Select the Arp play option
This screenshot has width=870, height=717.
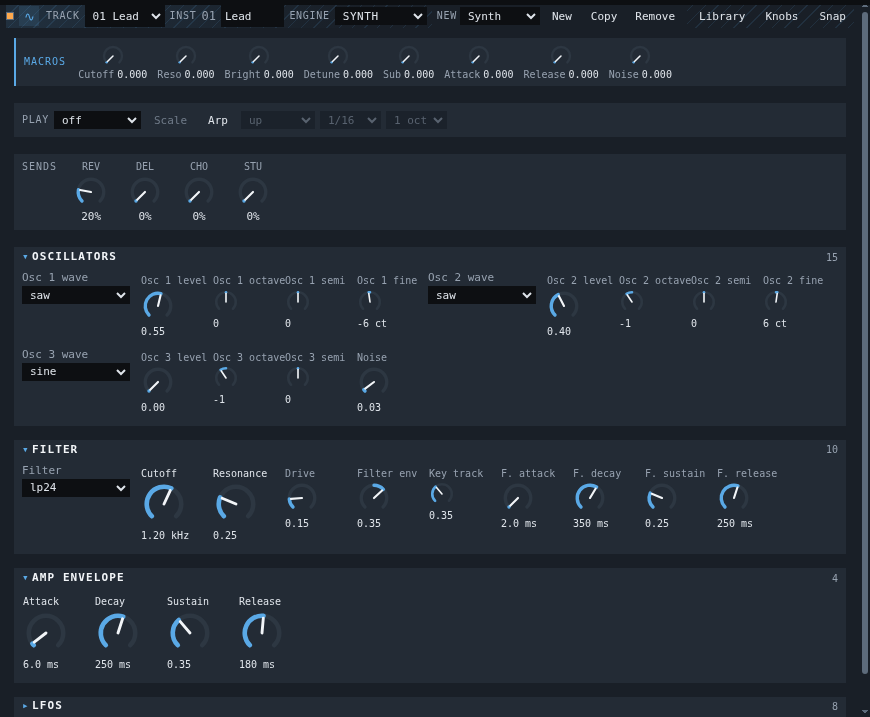pos(218,120)
